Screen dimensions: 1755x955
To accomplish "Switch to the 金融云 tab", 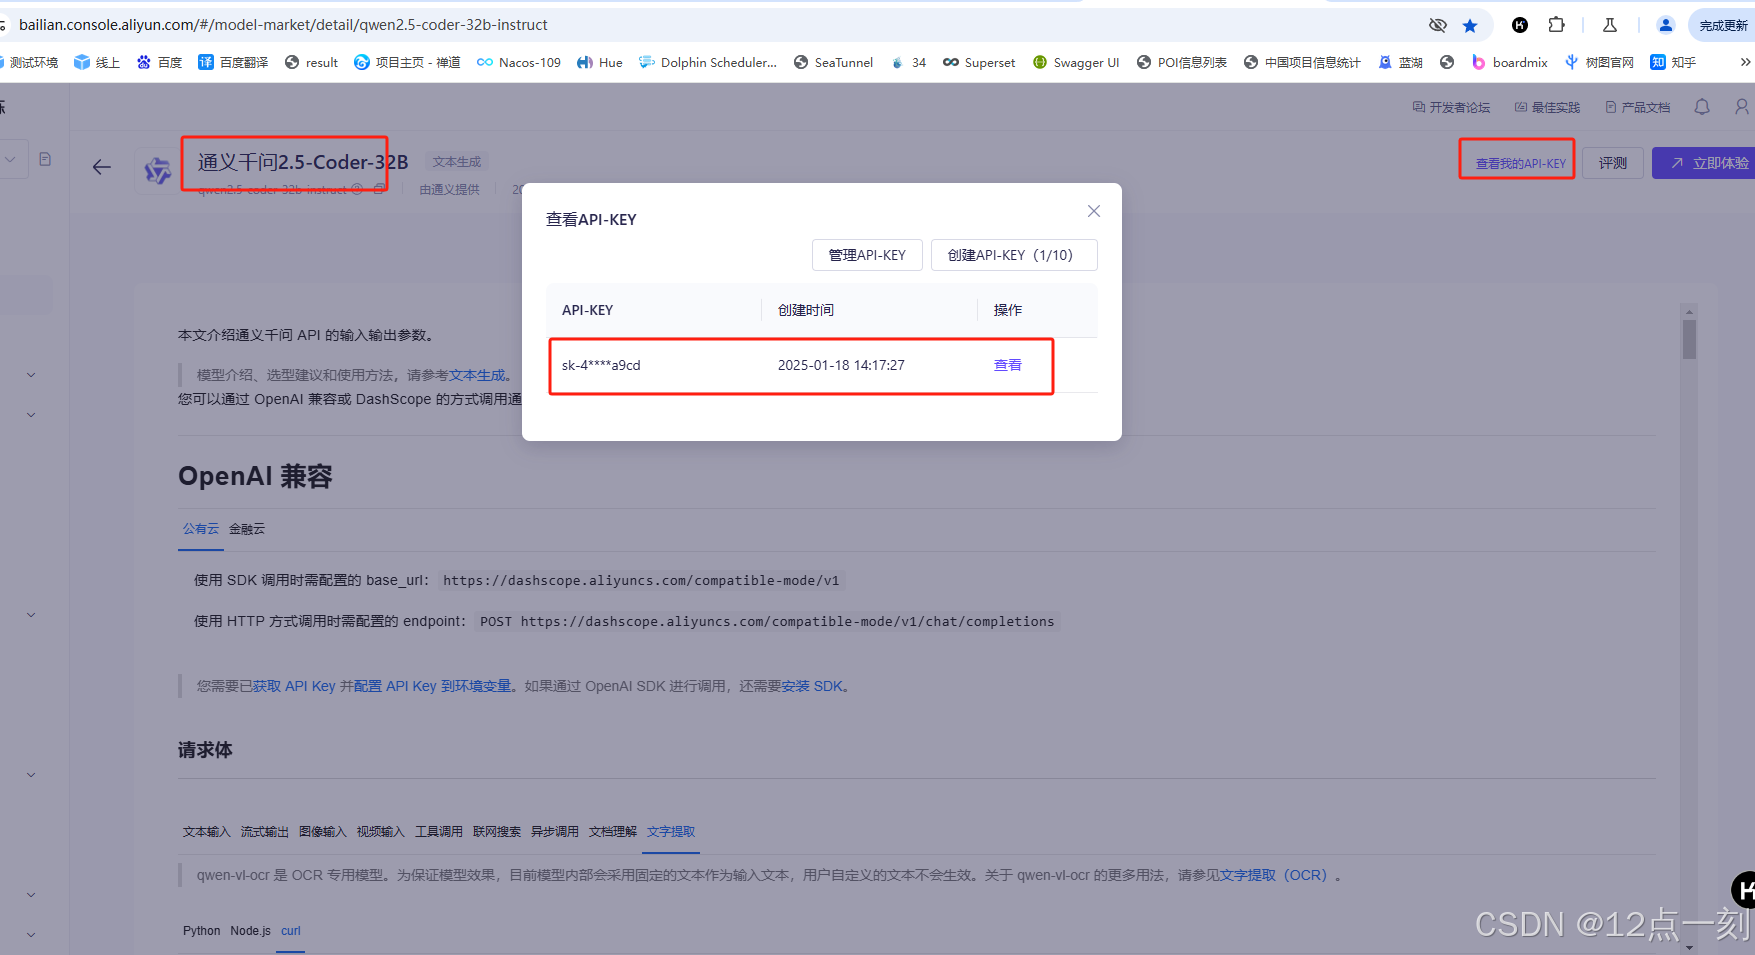I will tap(247, 529).
